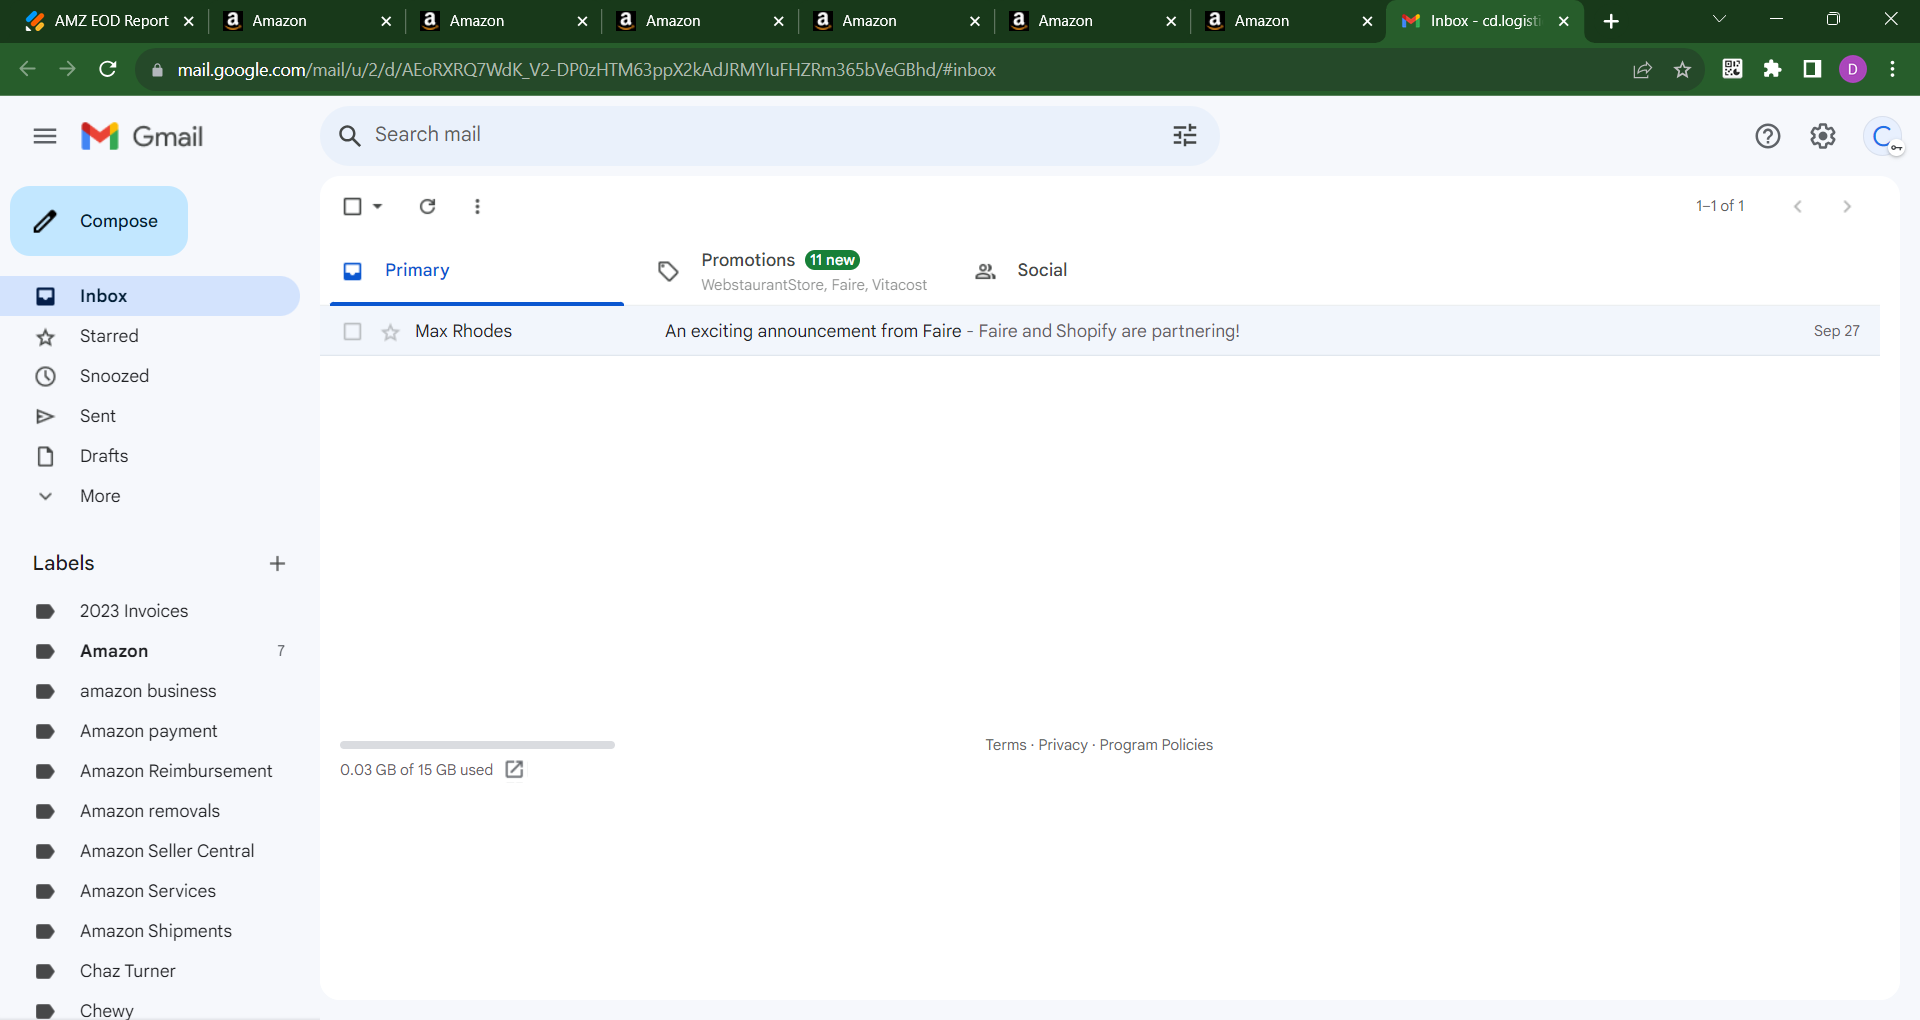Click the storage usage progress bar

(x=477, y=745)
